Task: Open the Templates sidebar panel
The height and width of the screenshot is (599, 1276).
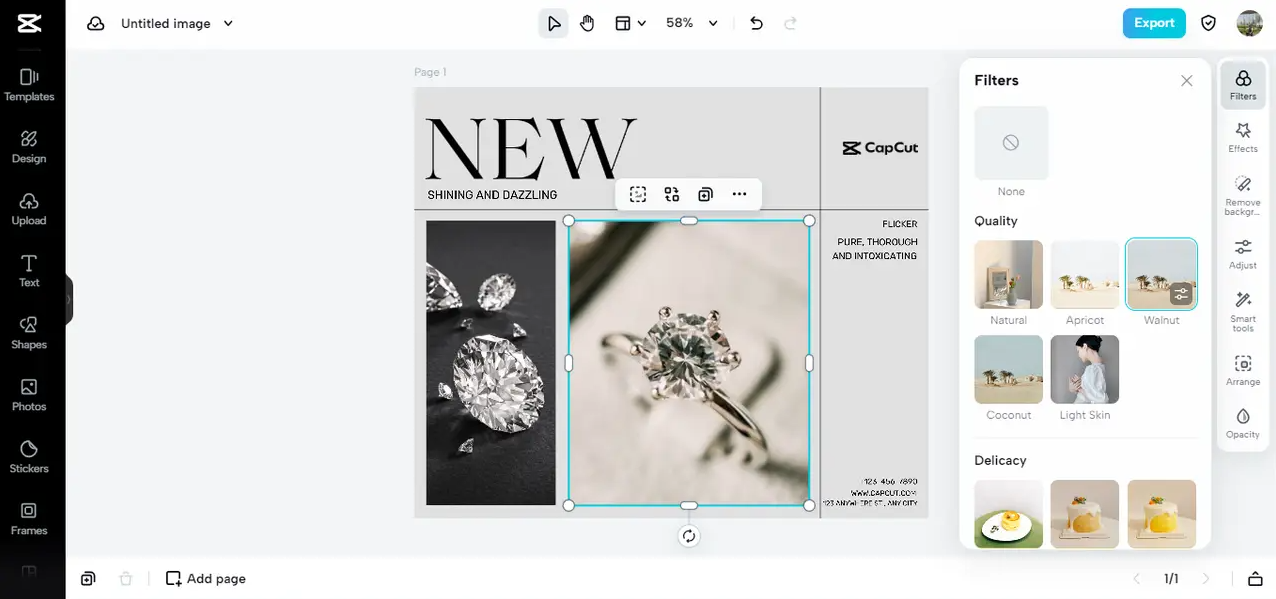Action: tap(29, 85)
